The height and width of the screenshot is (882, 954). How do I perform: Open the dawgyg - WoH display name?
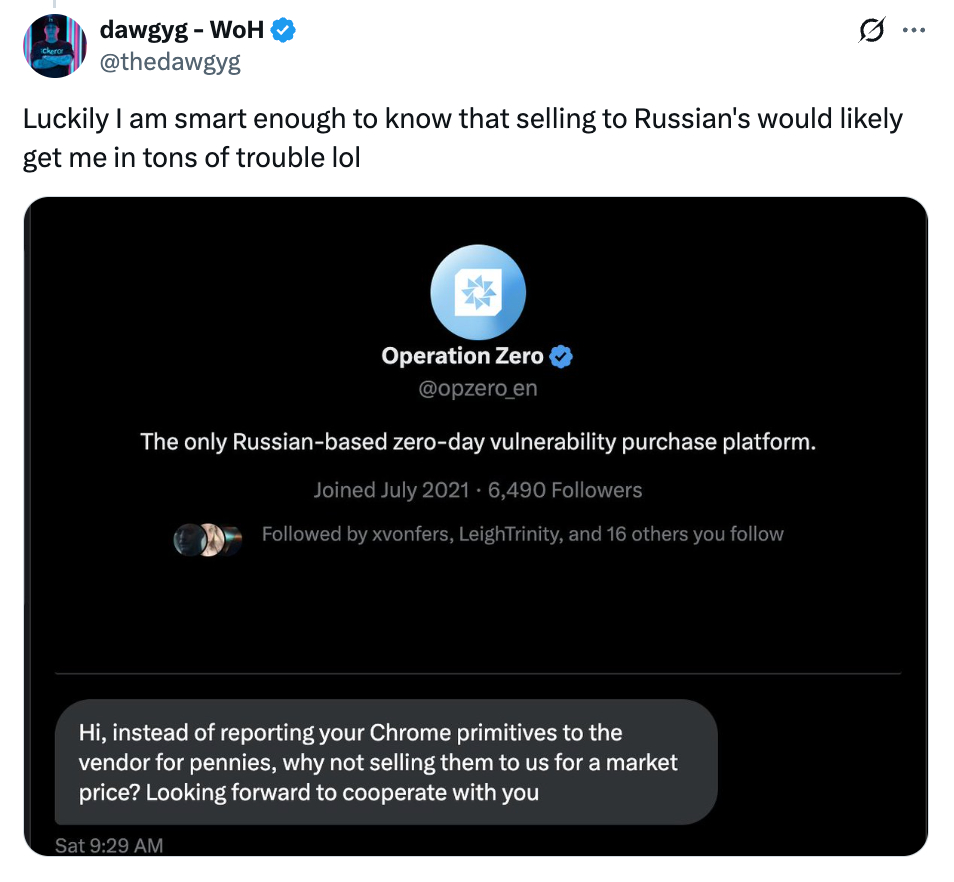pos(181,31)
